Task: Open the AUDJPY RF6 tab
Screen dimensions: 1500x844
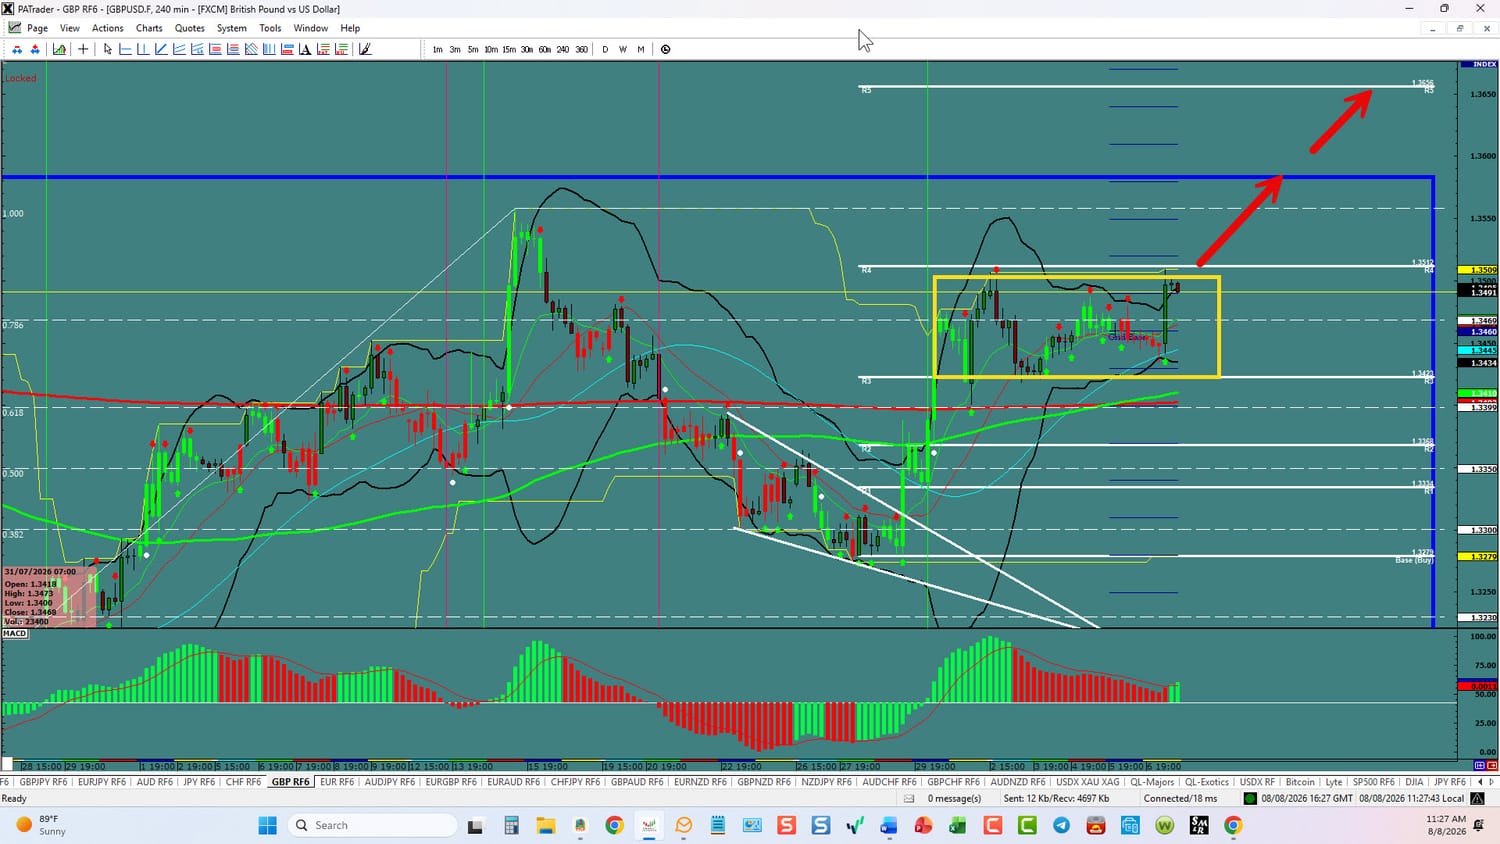Action: click(390, 782)
